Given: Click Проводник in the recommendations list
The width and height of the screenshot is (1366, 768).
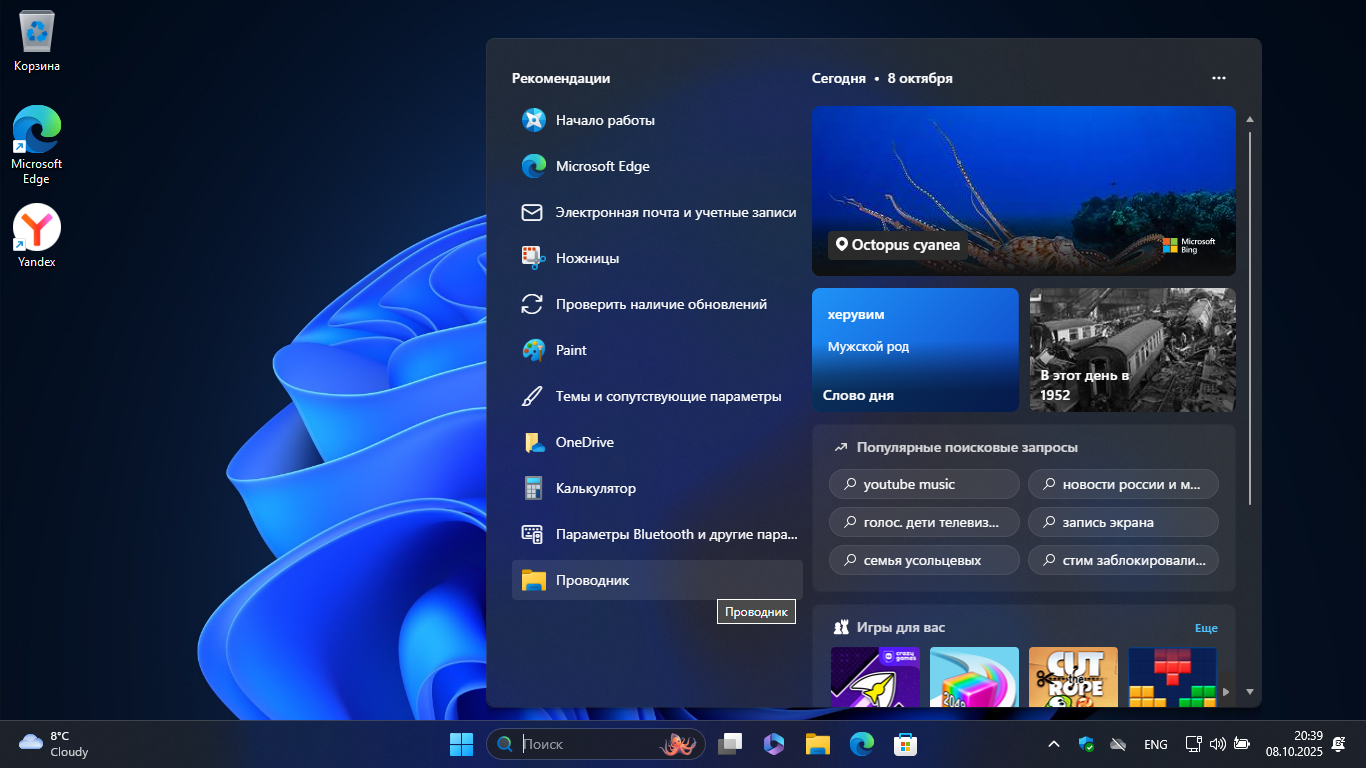Looking at the screenshot, I should coord(592,580).
